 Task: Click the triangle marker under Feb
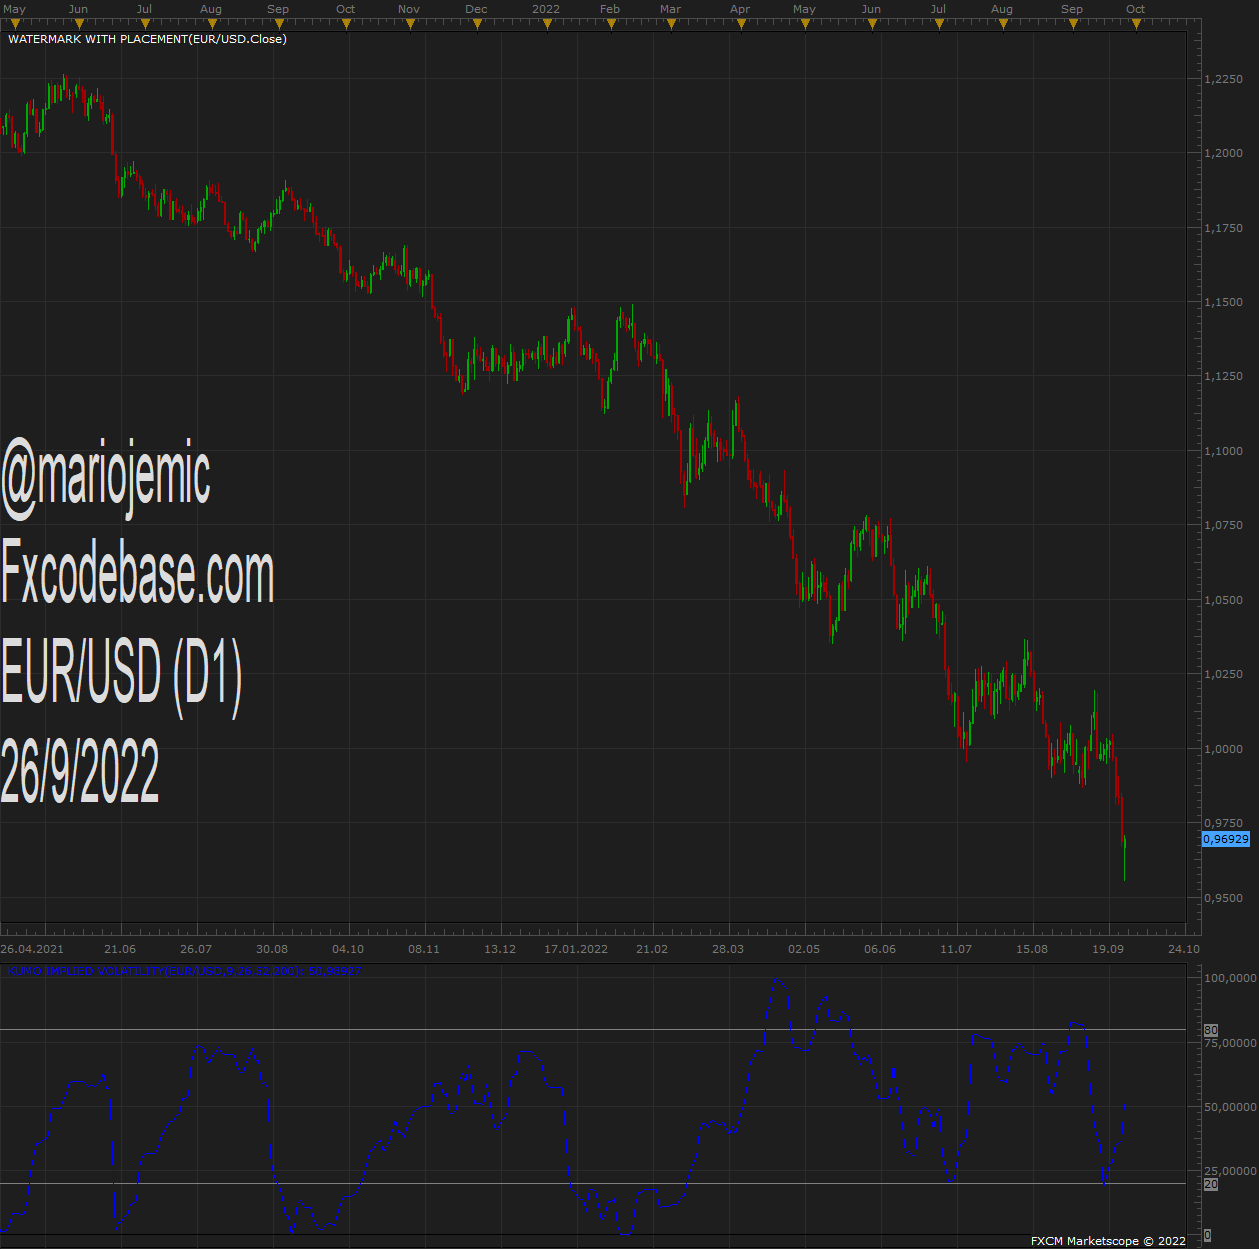(611, 24)
